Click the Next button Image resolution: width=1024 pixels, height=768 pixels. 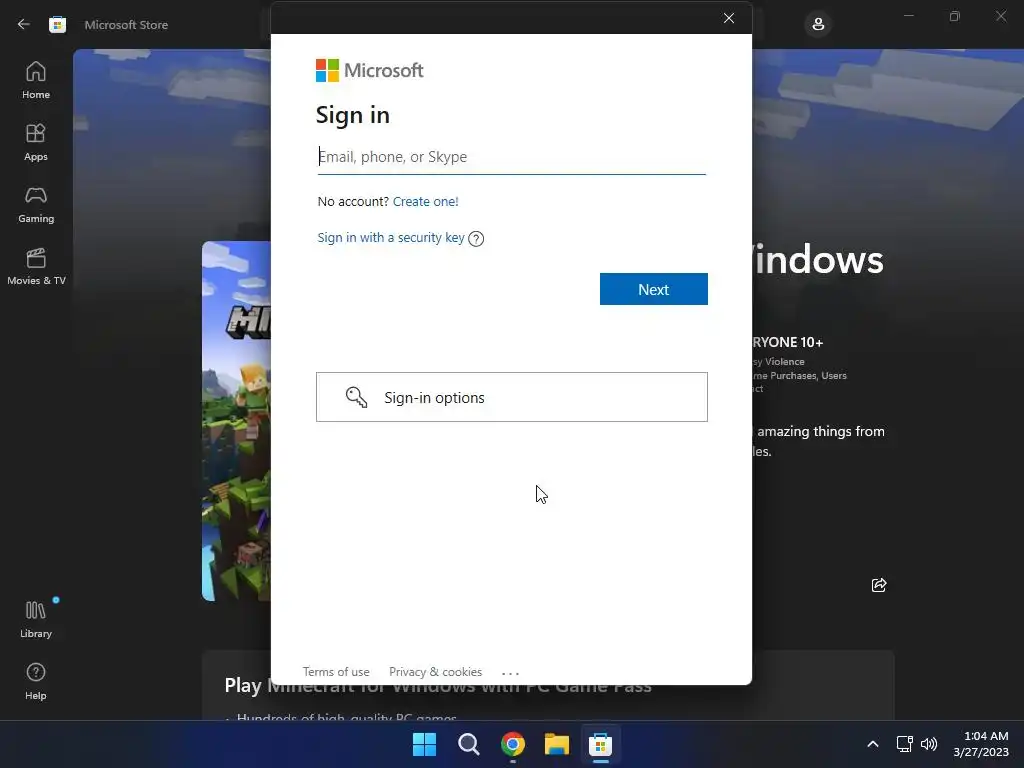click(654, 289)
